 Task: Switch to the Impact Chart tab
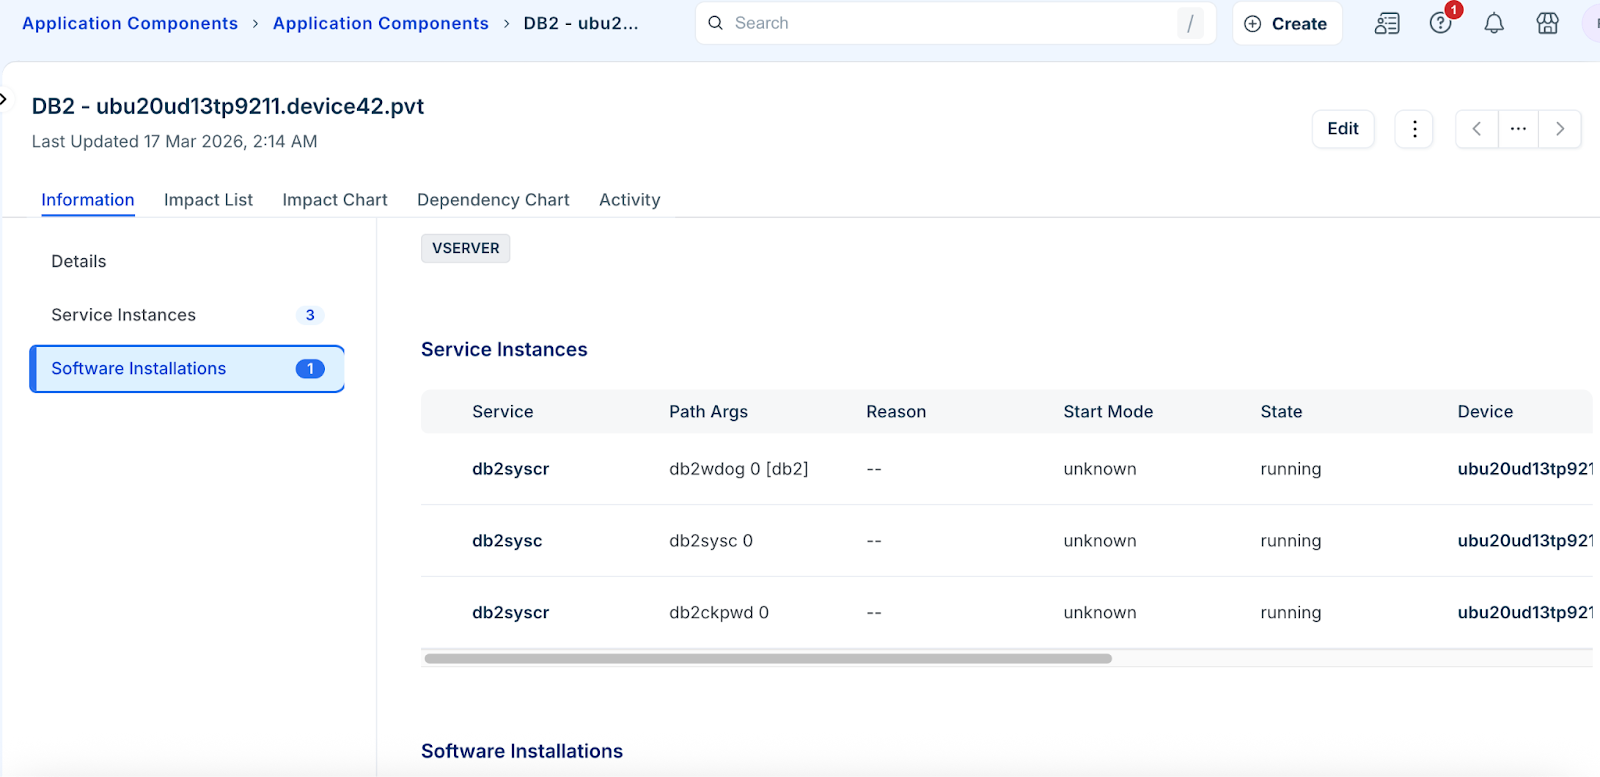[335, 200]
